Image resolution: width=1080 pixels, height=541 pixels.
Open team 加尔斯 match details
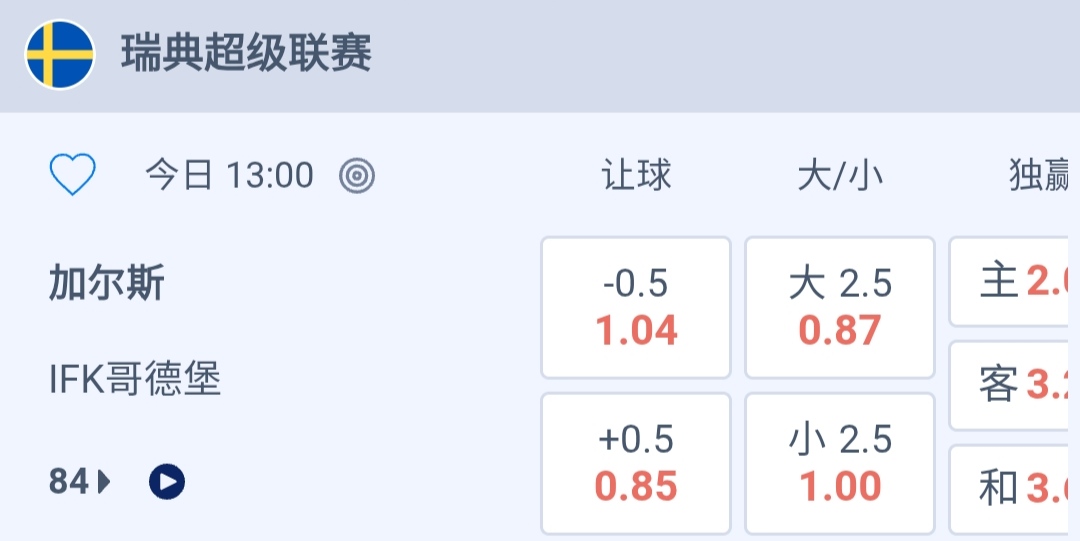tap(107, 284)
